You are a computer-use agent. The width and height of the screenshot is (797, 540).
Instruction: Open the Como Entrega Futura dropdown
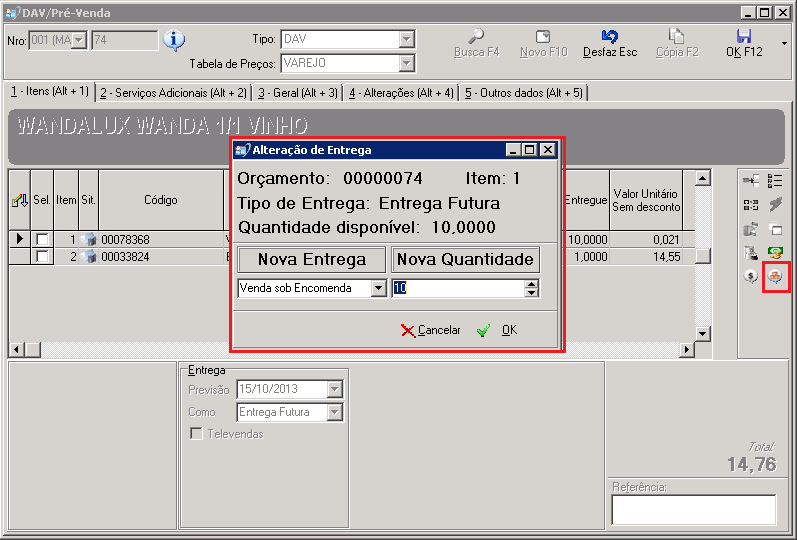(334, 412)
